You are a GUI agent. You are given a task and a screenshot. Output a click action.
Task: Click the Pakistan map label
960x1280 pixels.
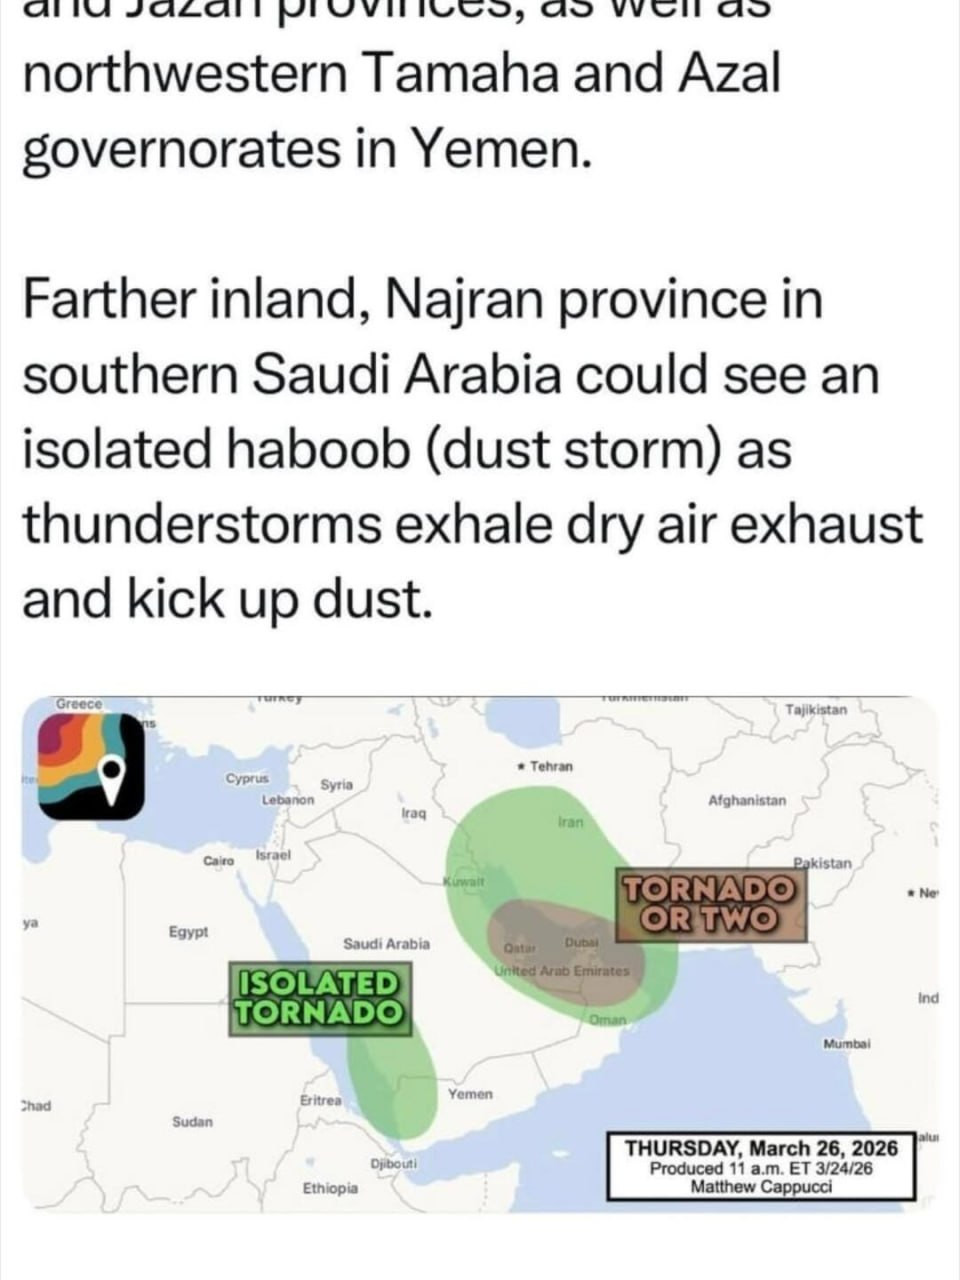click(x=822, y=862)
